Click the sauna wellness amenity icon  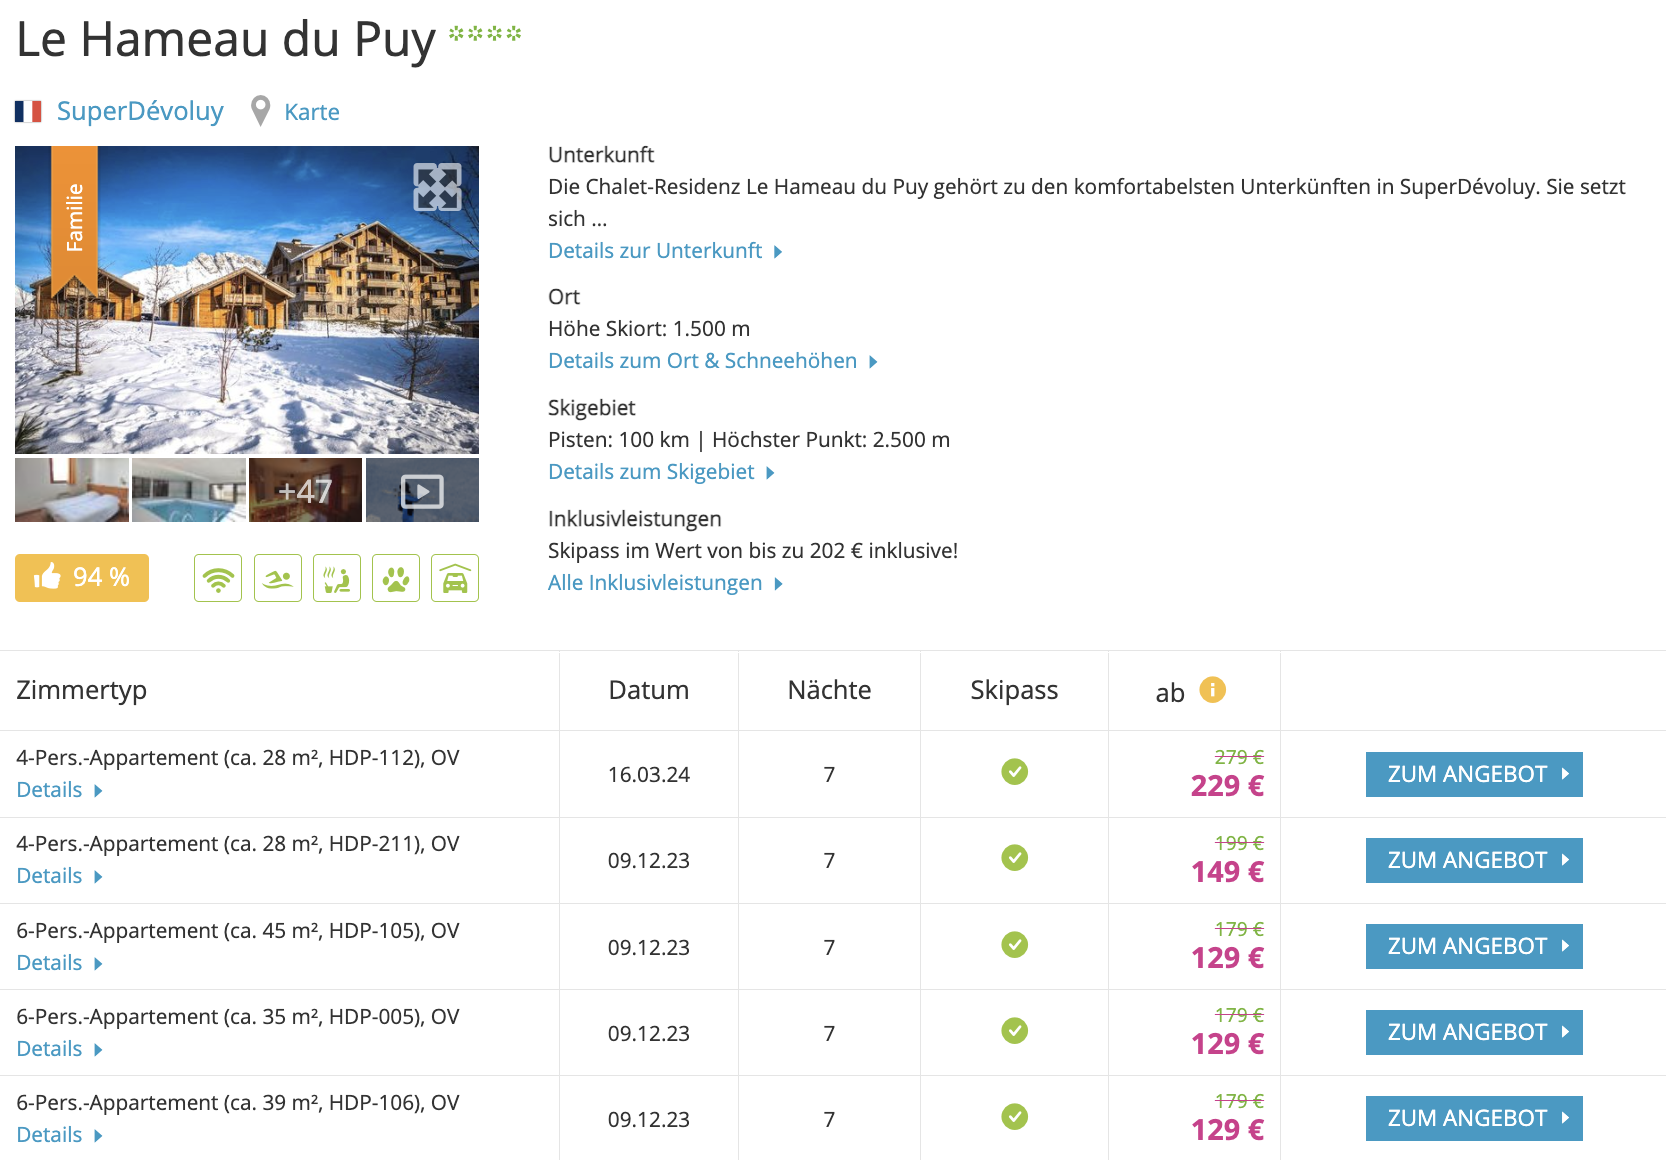[x=337, y=578]
